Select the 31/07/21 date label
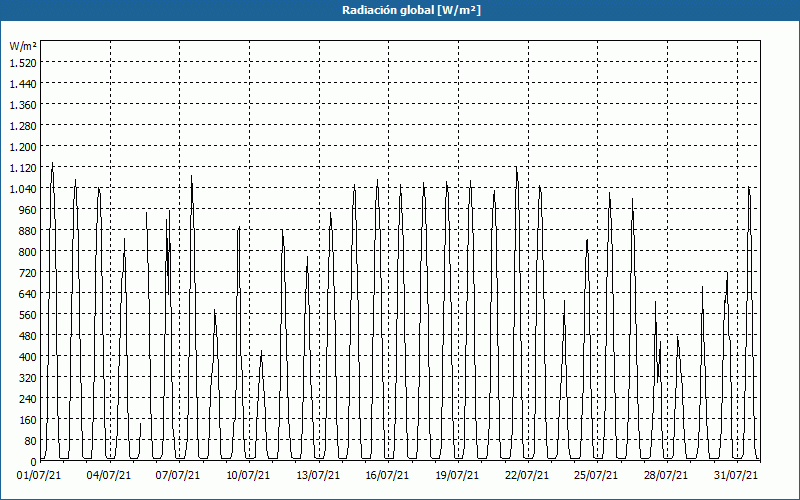The width and height of the screenshot is (800, 500). click(x=736, y=475)
